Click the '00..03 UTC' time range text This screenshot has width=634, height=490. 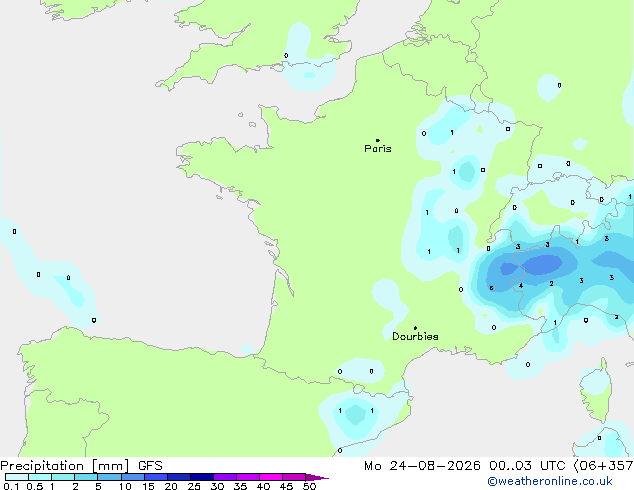(527, 466)
